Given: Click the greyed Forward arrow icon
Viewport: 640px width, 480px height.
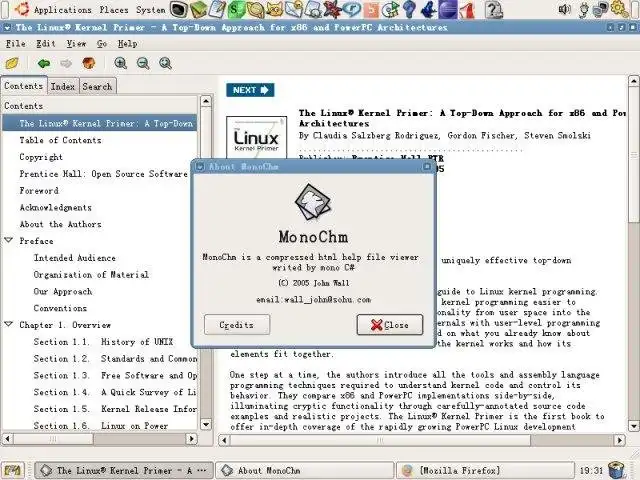Looking at the screenshot, I should point(66,63).
